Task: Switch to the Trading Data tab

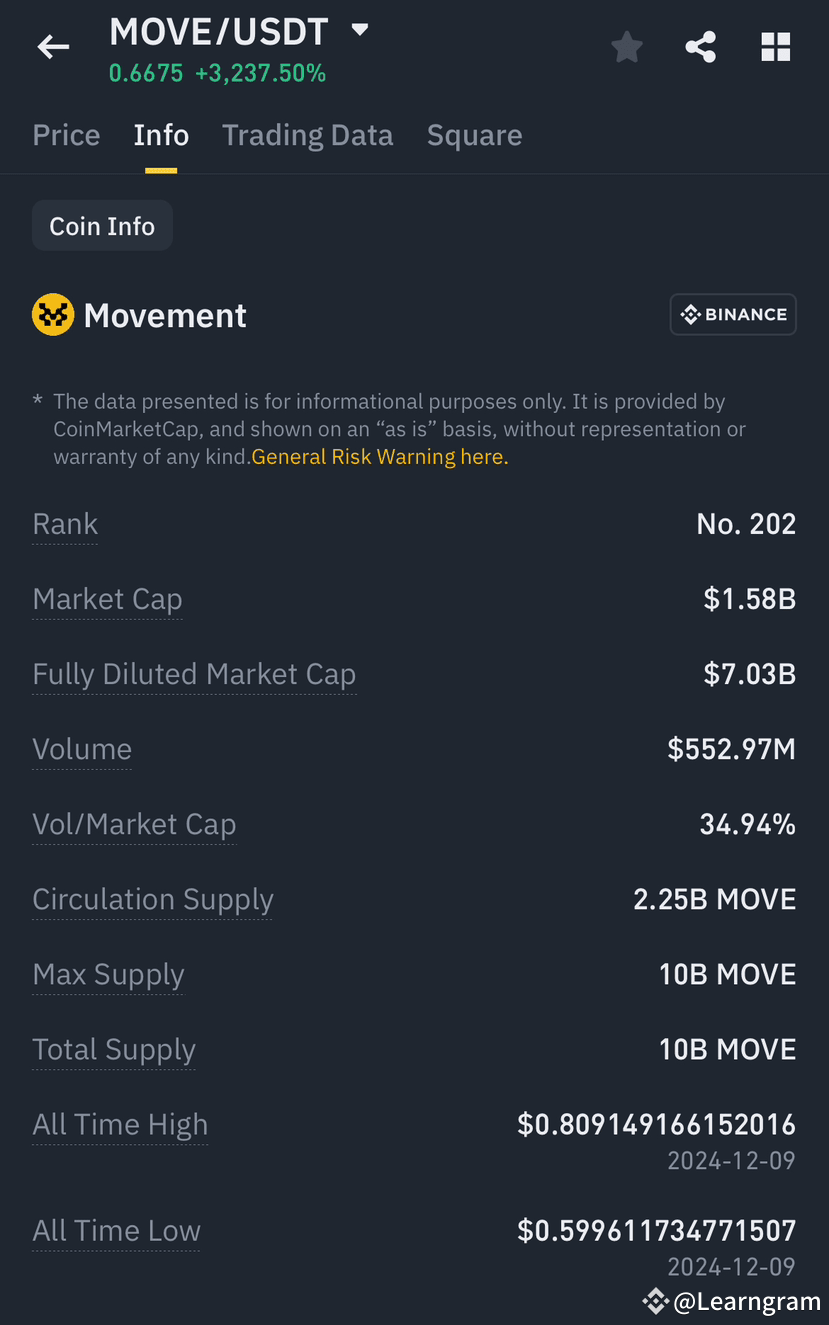Action: point(307,135)
